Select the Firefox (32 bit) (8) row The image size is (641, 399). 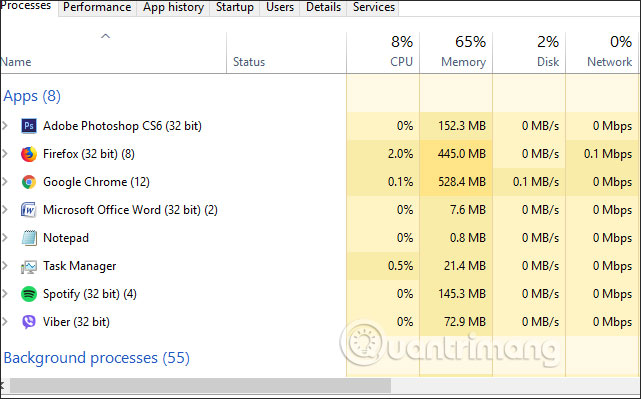[x=320, y=154]
